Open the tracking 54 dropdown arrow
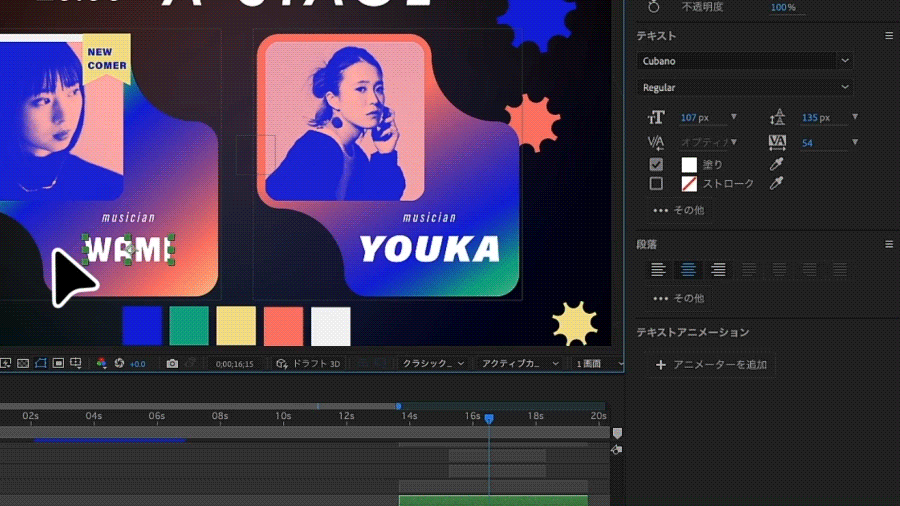Viewport: 900px width, 506px height. click(855, 142)
